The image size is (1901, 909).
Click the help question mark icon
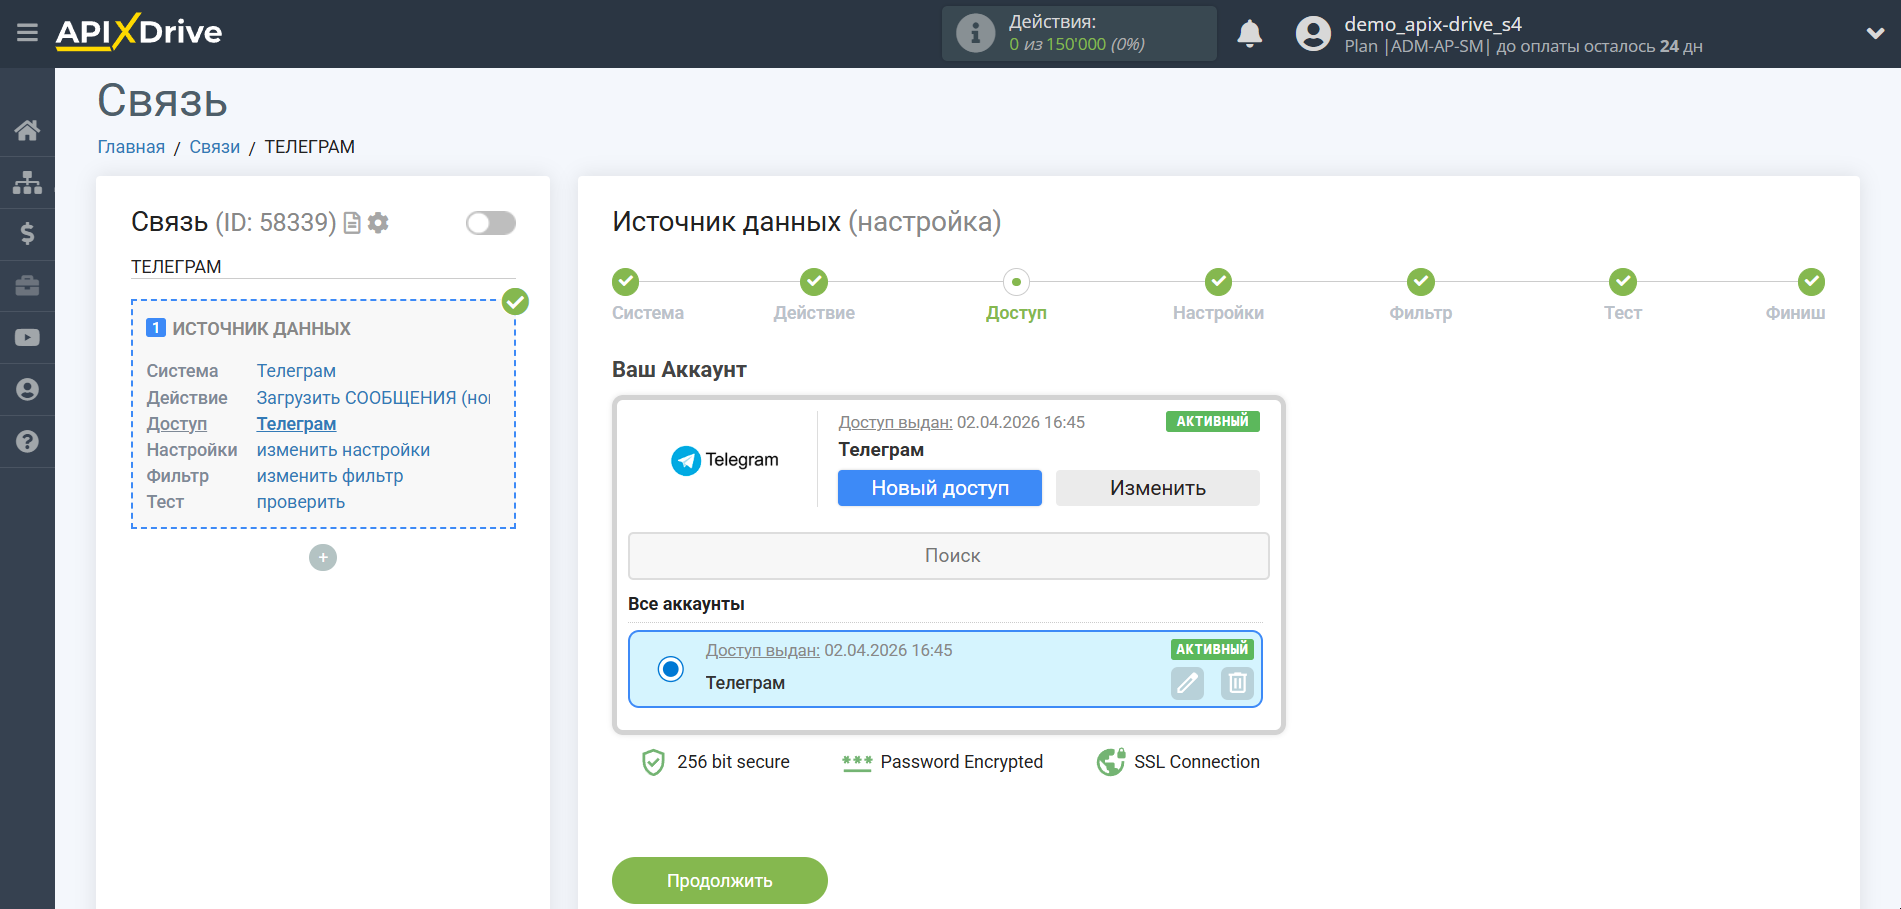pyautogui.click(x=27, y=441)
